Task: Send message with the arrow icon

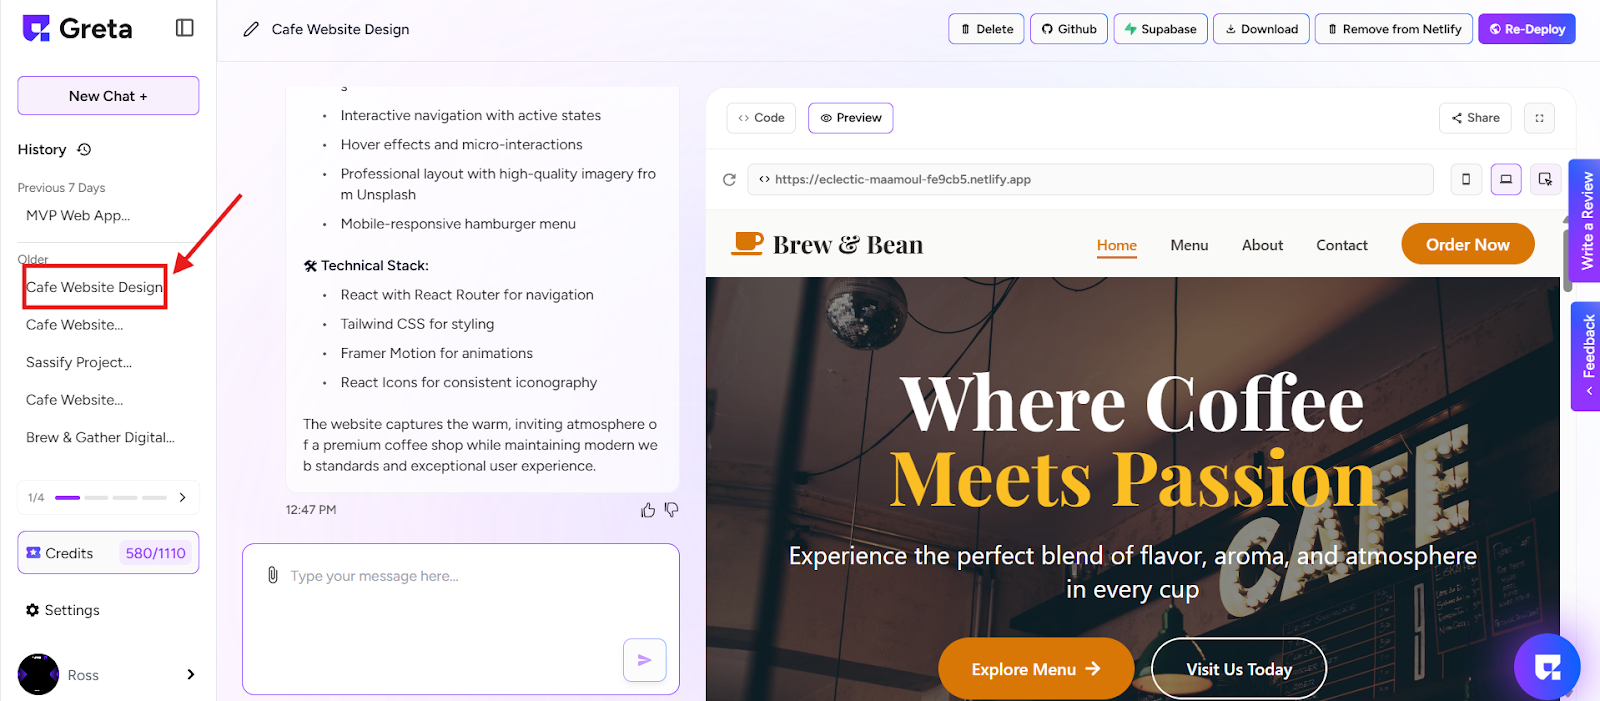Action: point(645,660)
